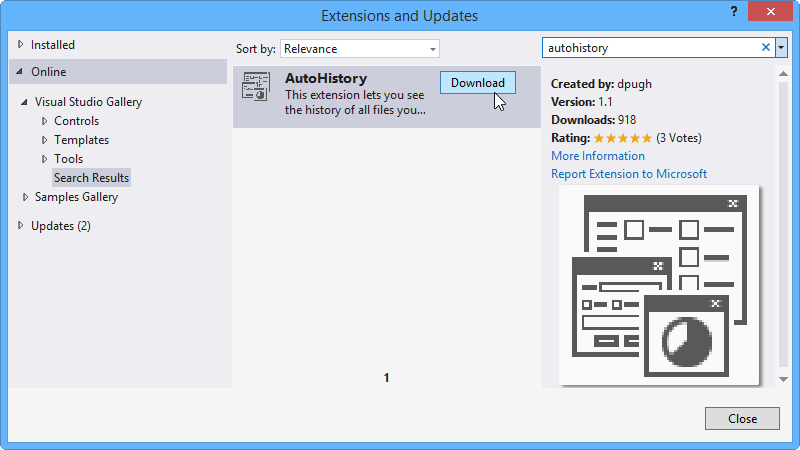This screenshot has width=800, height=450.
Task: Click the autohistory search input field
Action: pos(650,47)
